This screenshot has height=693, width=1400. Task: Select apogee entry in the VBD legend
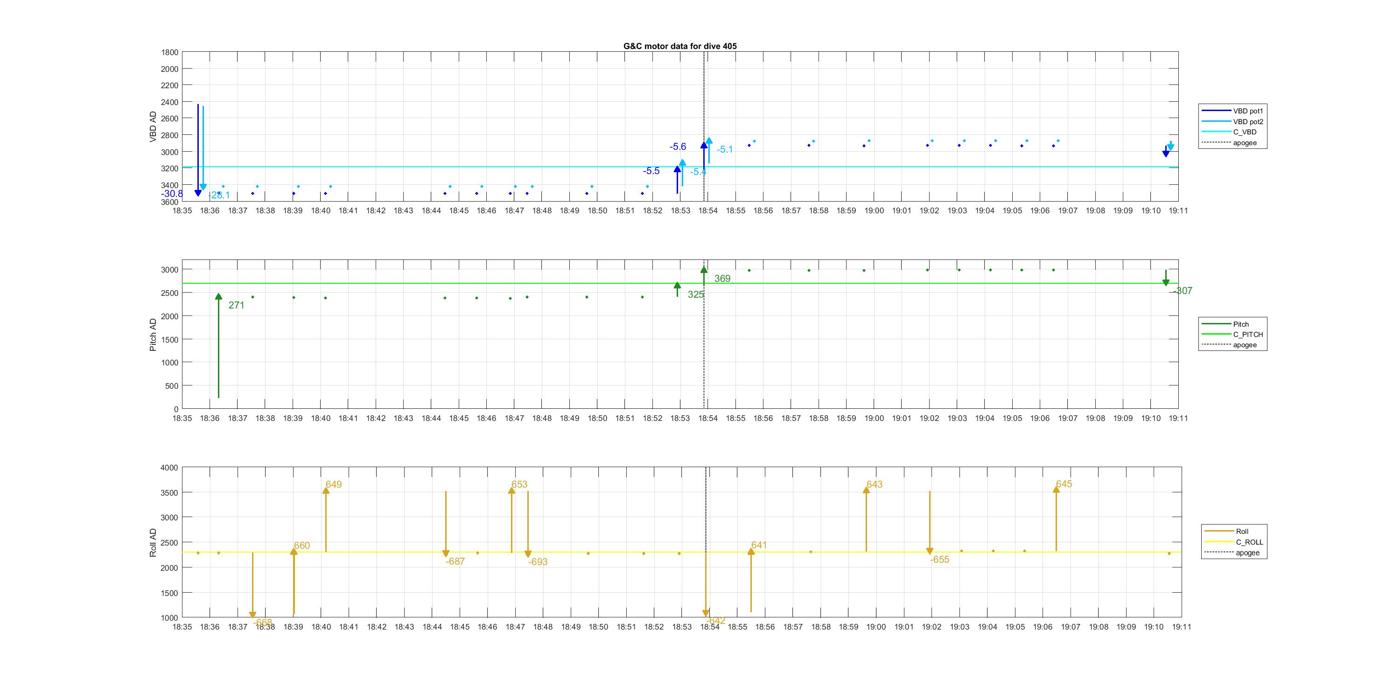pos(1232,143)
